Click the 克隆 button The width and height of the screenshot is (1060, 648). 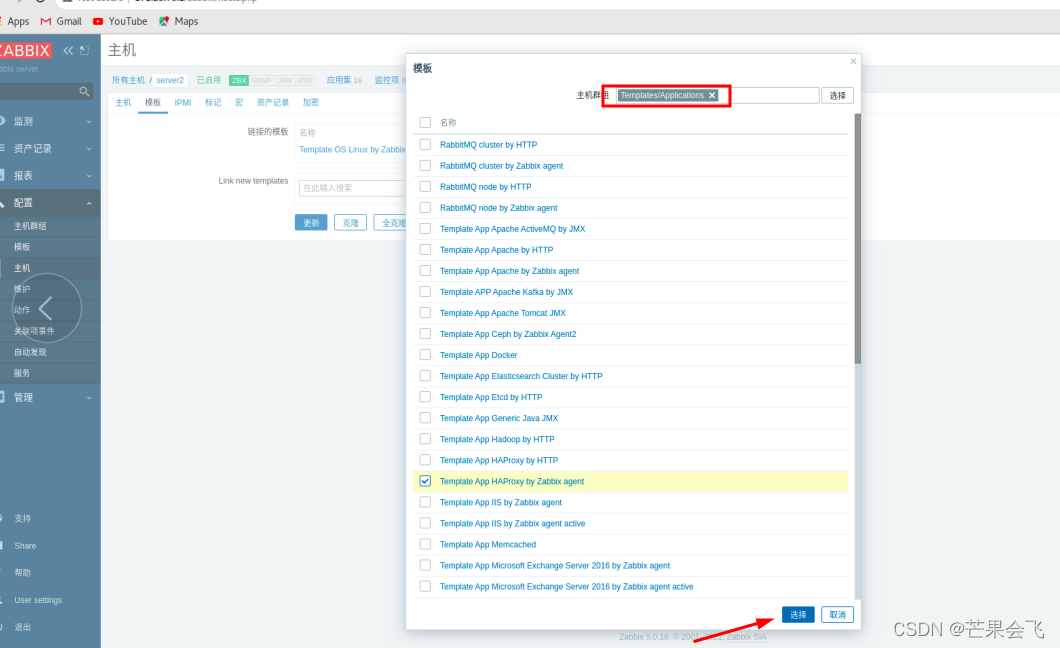tap(350, 223)
